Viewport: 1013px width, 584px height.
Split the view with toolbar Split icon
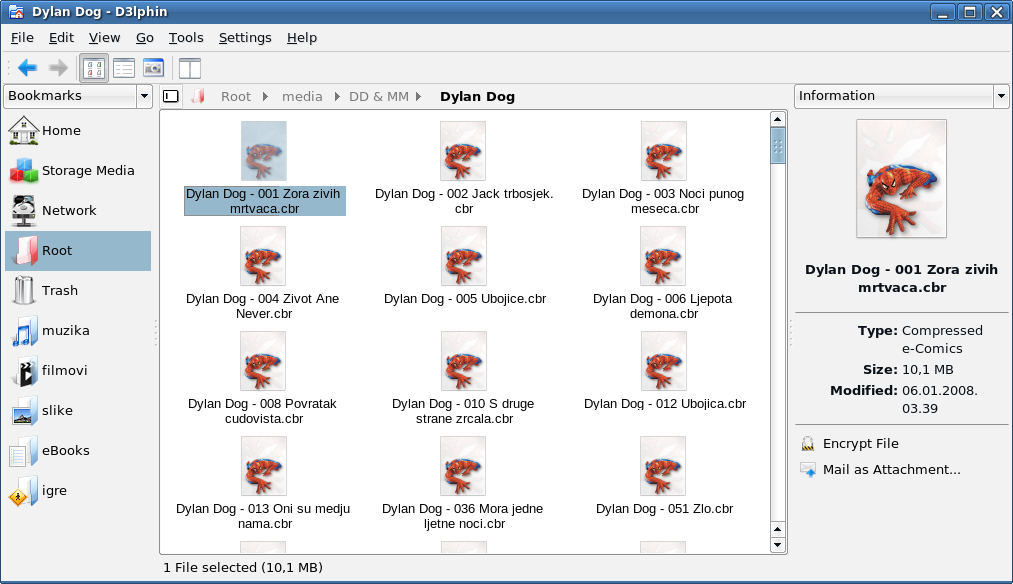[189, 68]
